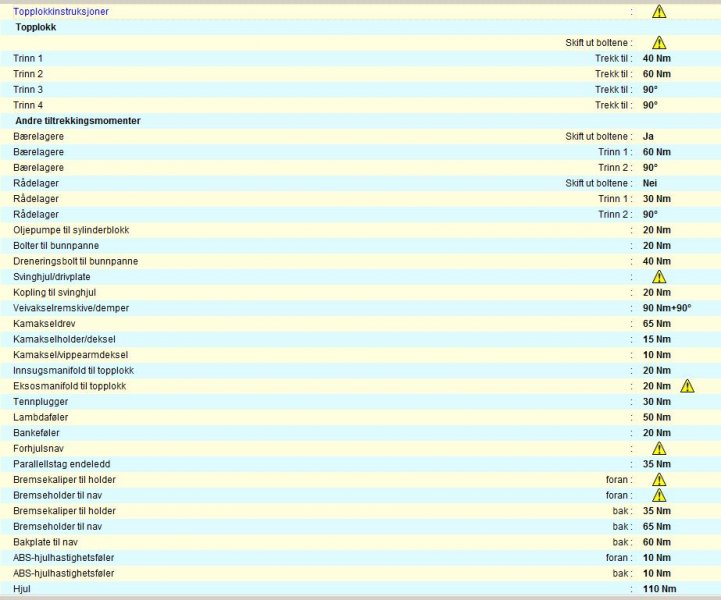Select the Trinn 1 value 40 Nm
Viewport: 721px width, 600px height.
pyautogui.click(x=656, y=59)
